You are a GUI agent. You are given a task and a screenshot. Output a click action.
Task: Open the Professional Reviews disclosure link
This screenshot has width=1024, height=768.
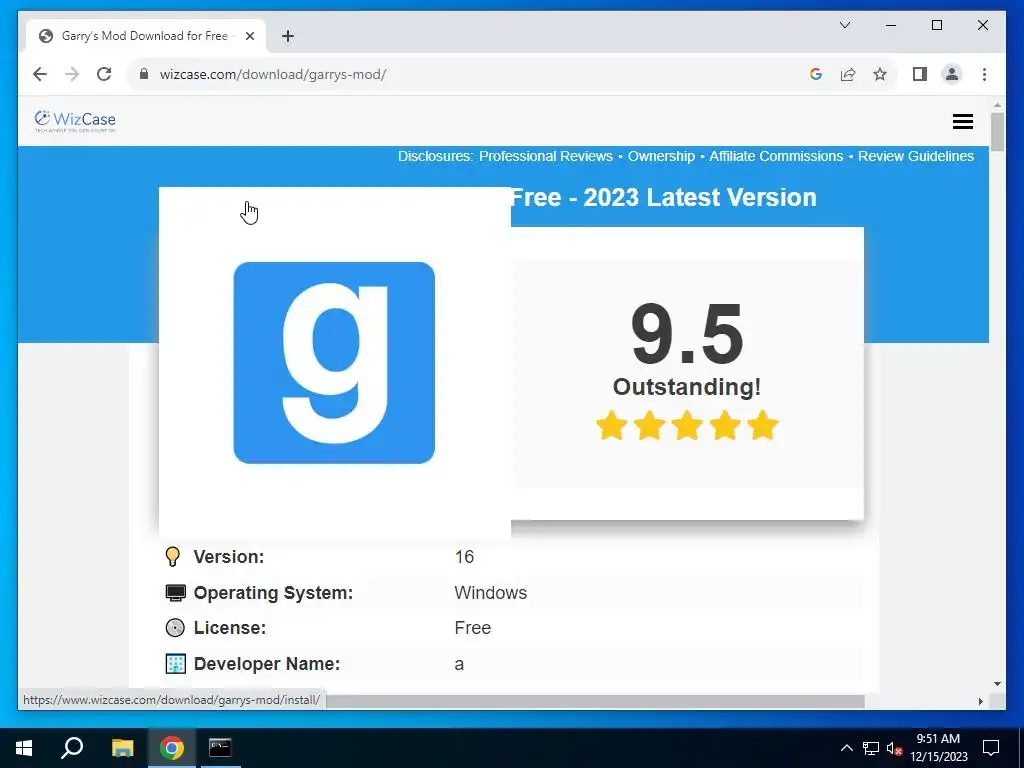546,156
